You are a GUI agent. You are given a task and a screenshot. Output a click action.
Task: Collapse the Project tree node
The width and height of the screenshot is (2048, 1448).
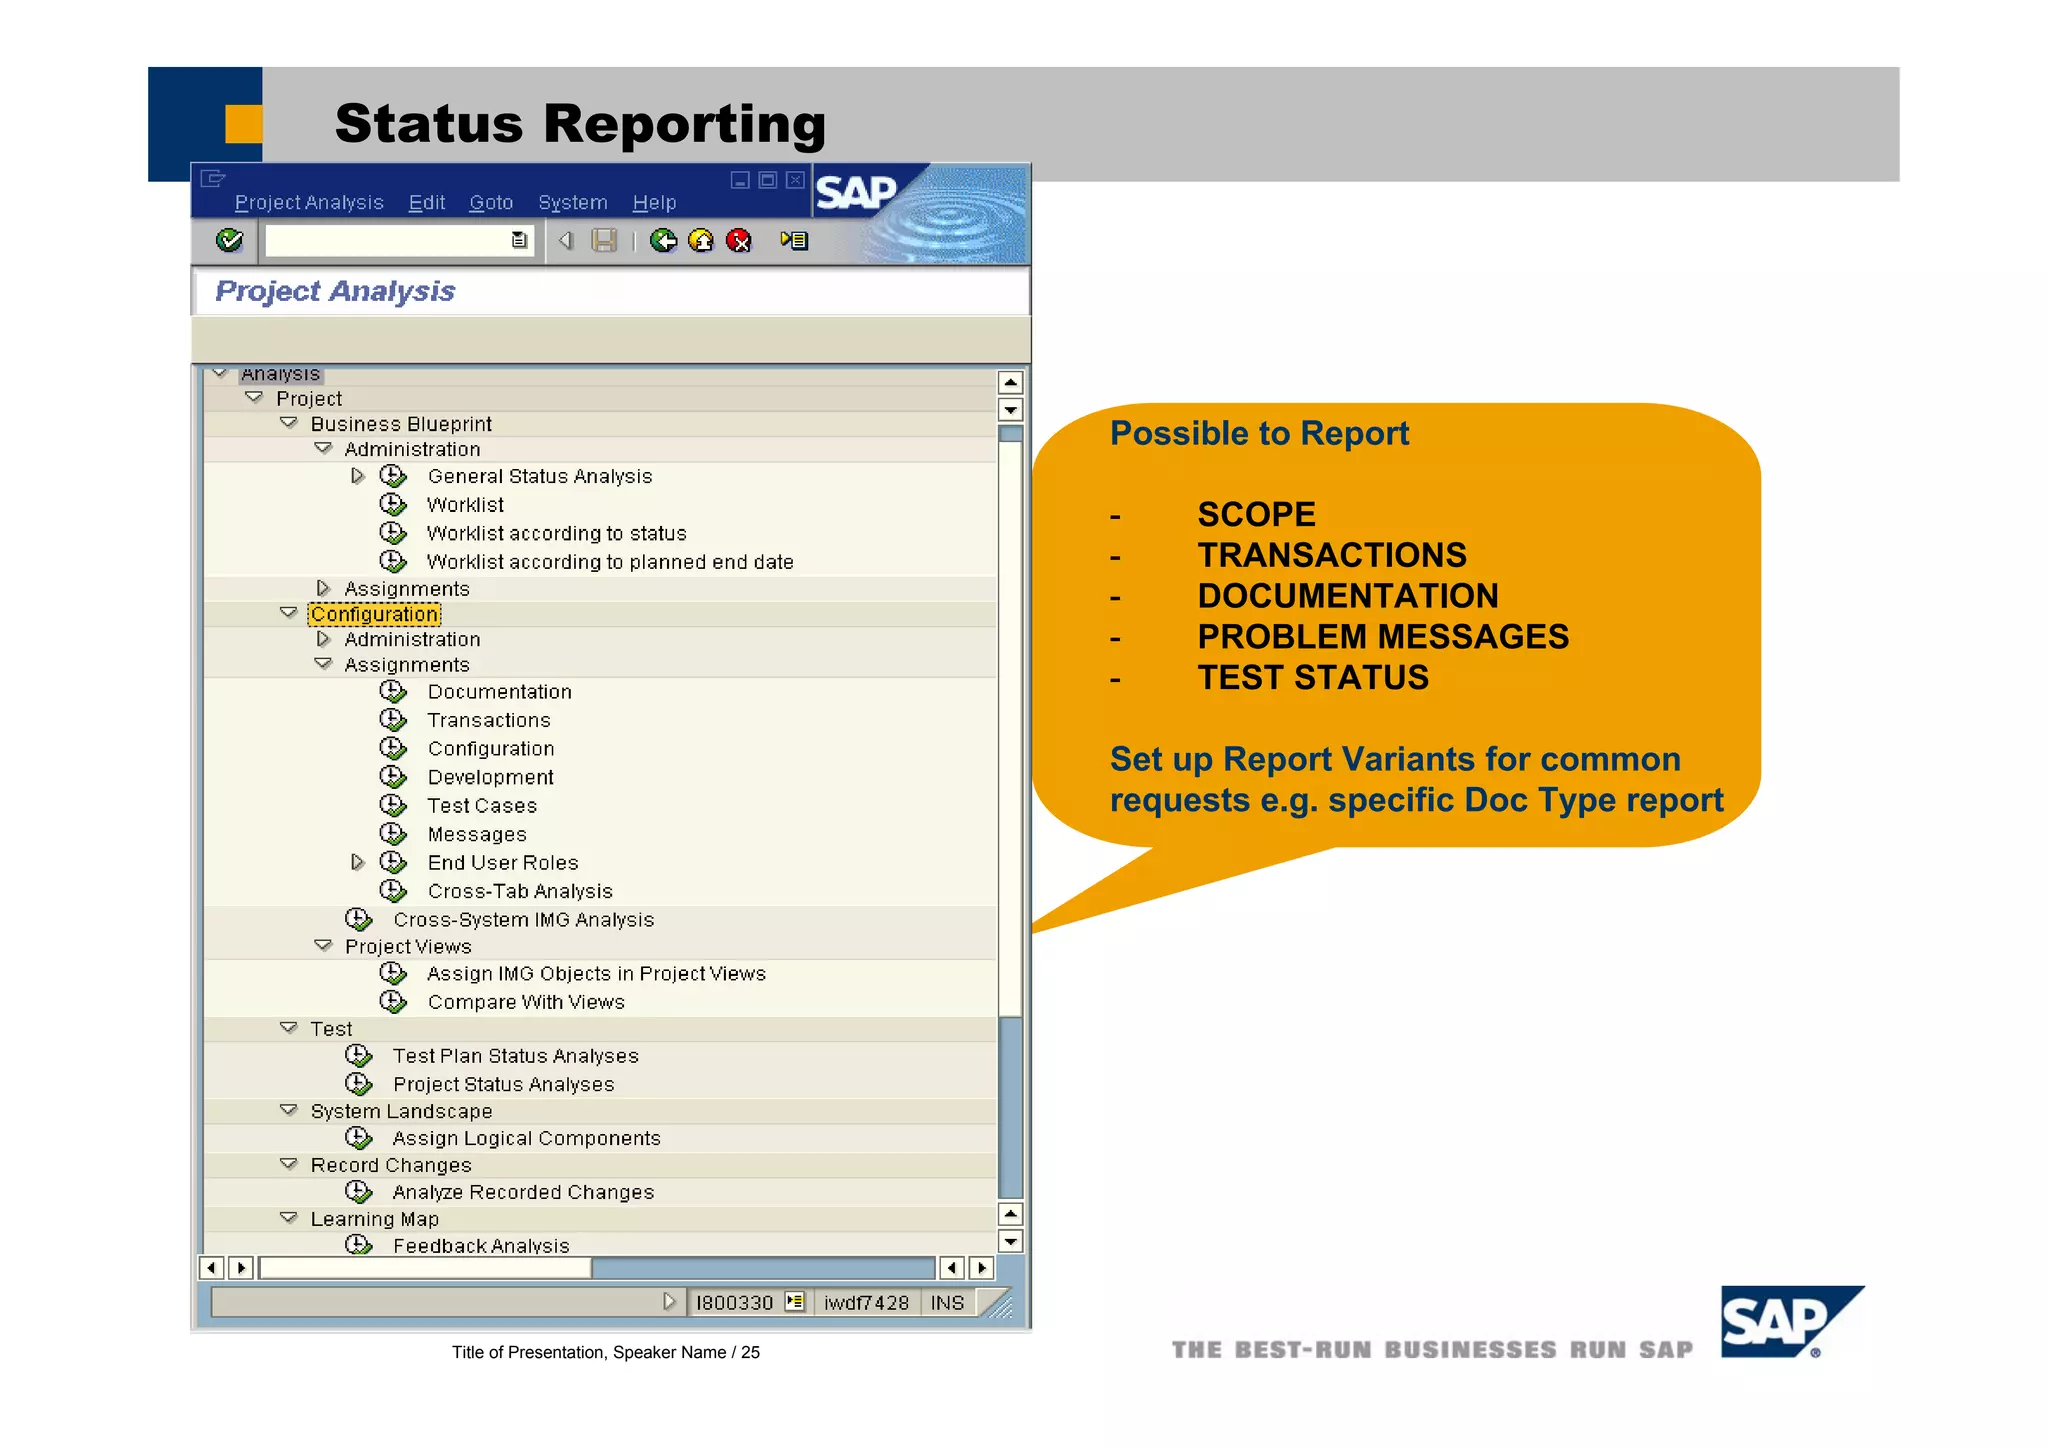pyautogui.click(x=254, y=398)
